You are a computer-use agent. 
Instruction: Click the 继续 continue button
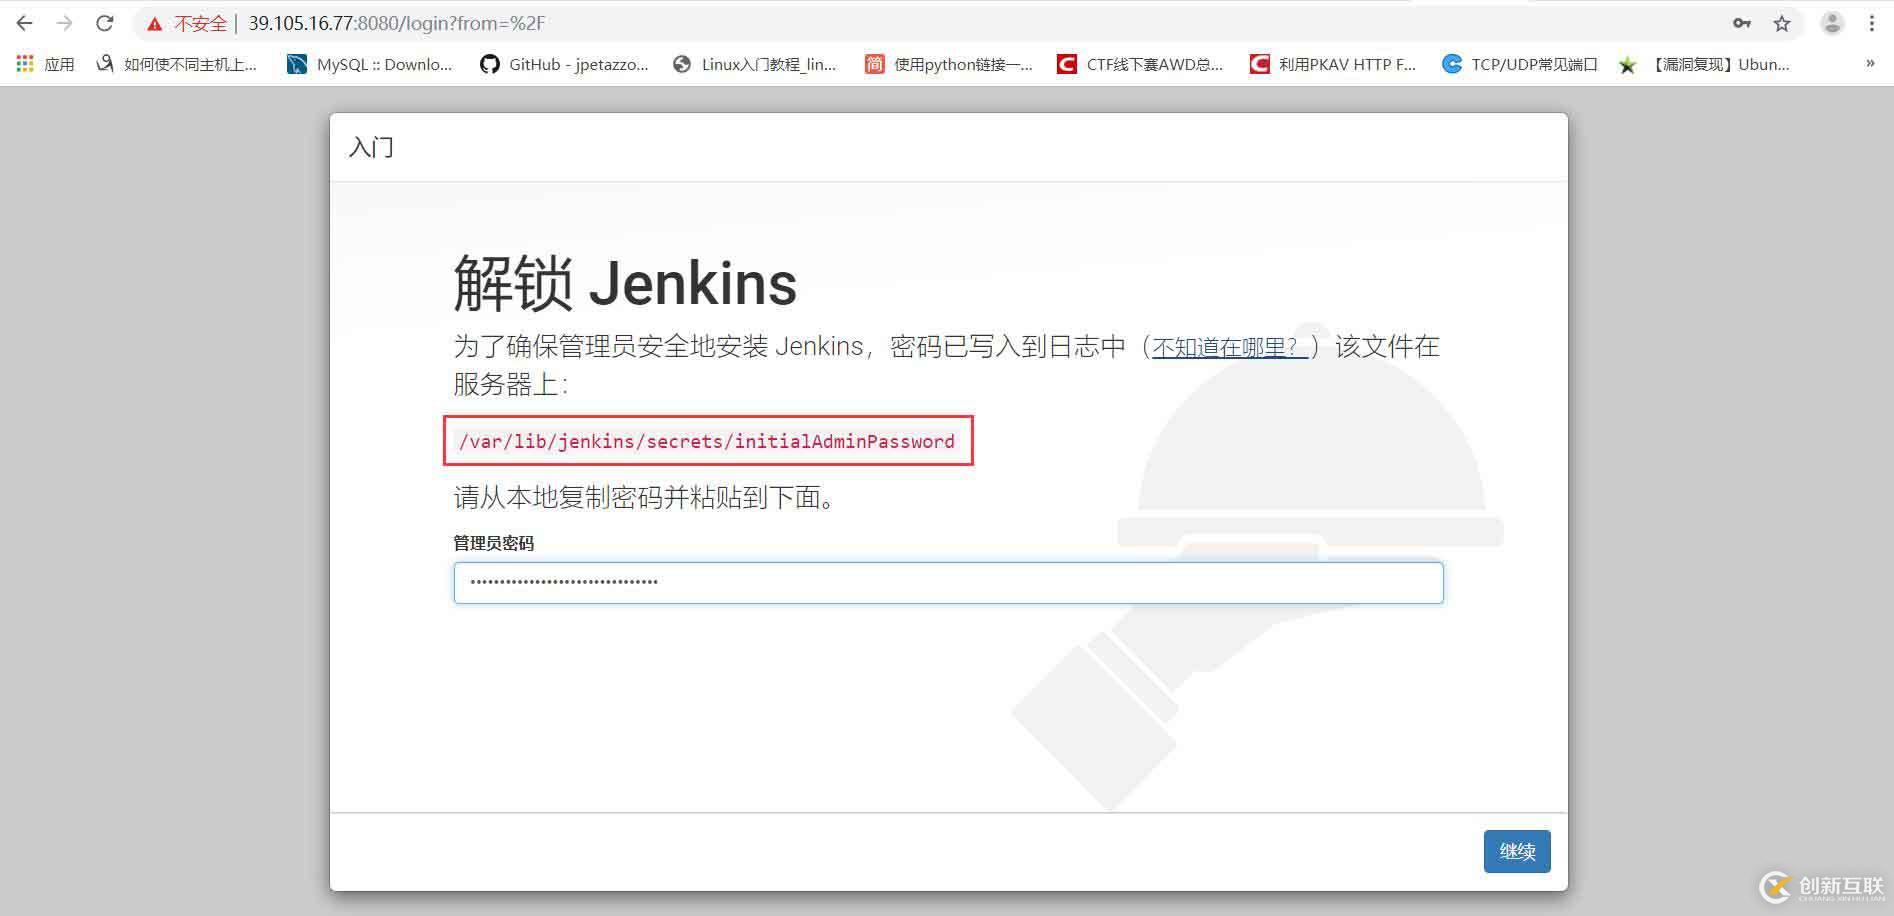click(x=1517, y=851)
